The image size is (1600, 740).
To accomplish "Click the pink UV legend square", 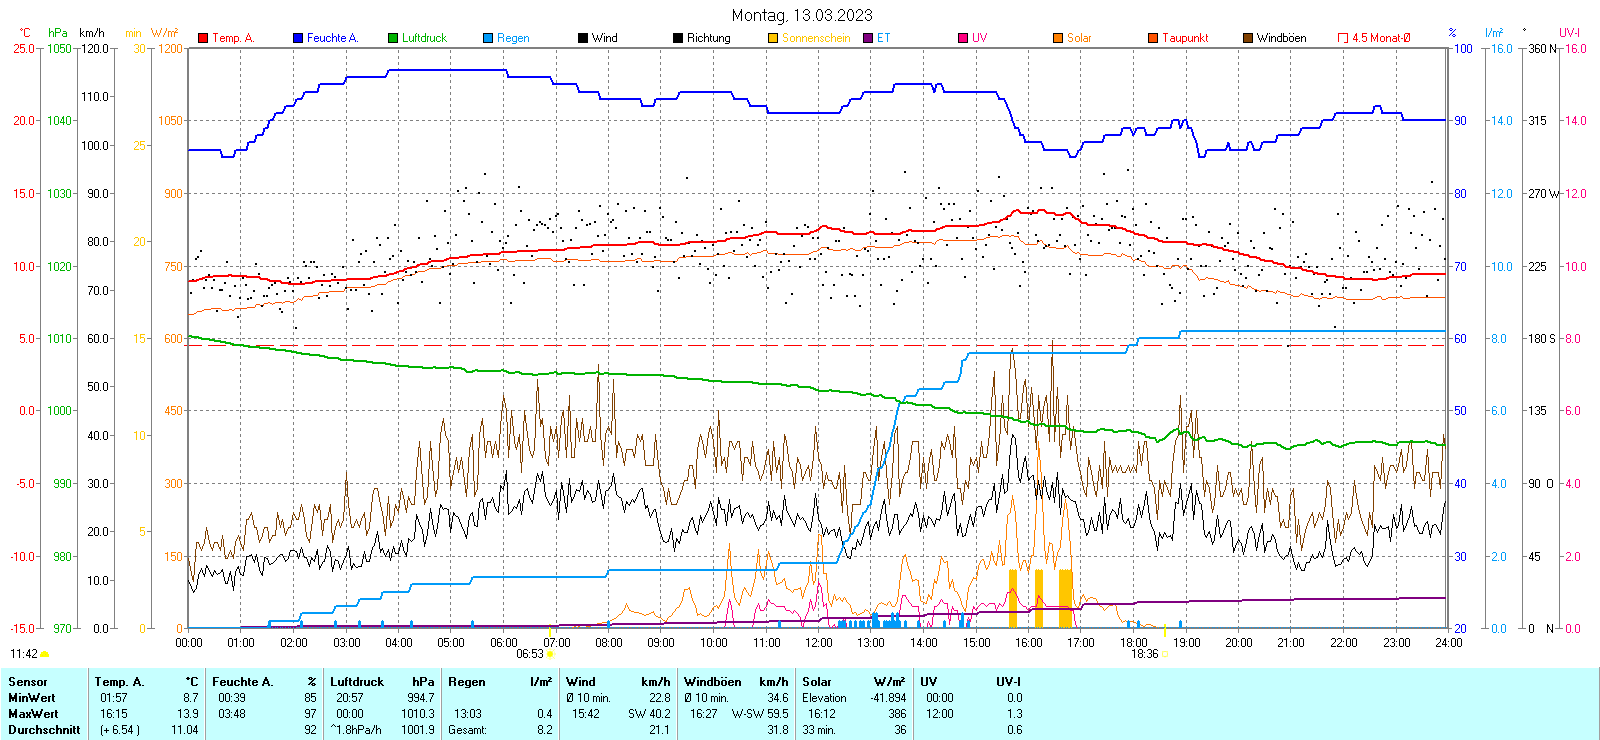I will click(963, 38).
